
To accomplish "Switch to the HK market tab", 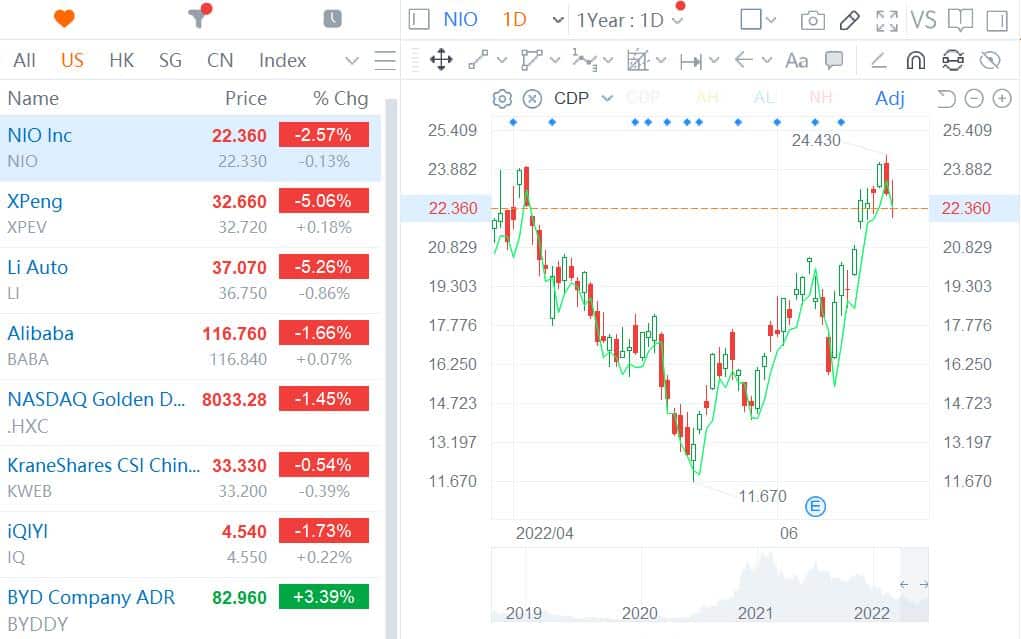I will tap(121, 61).
